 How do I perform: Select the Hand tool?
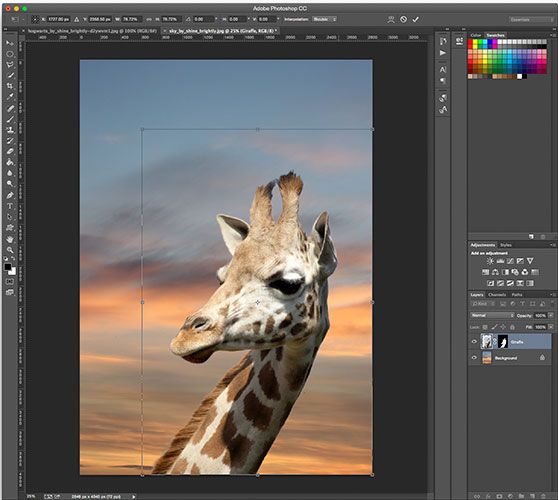[10, 239]
